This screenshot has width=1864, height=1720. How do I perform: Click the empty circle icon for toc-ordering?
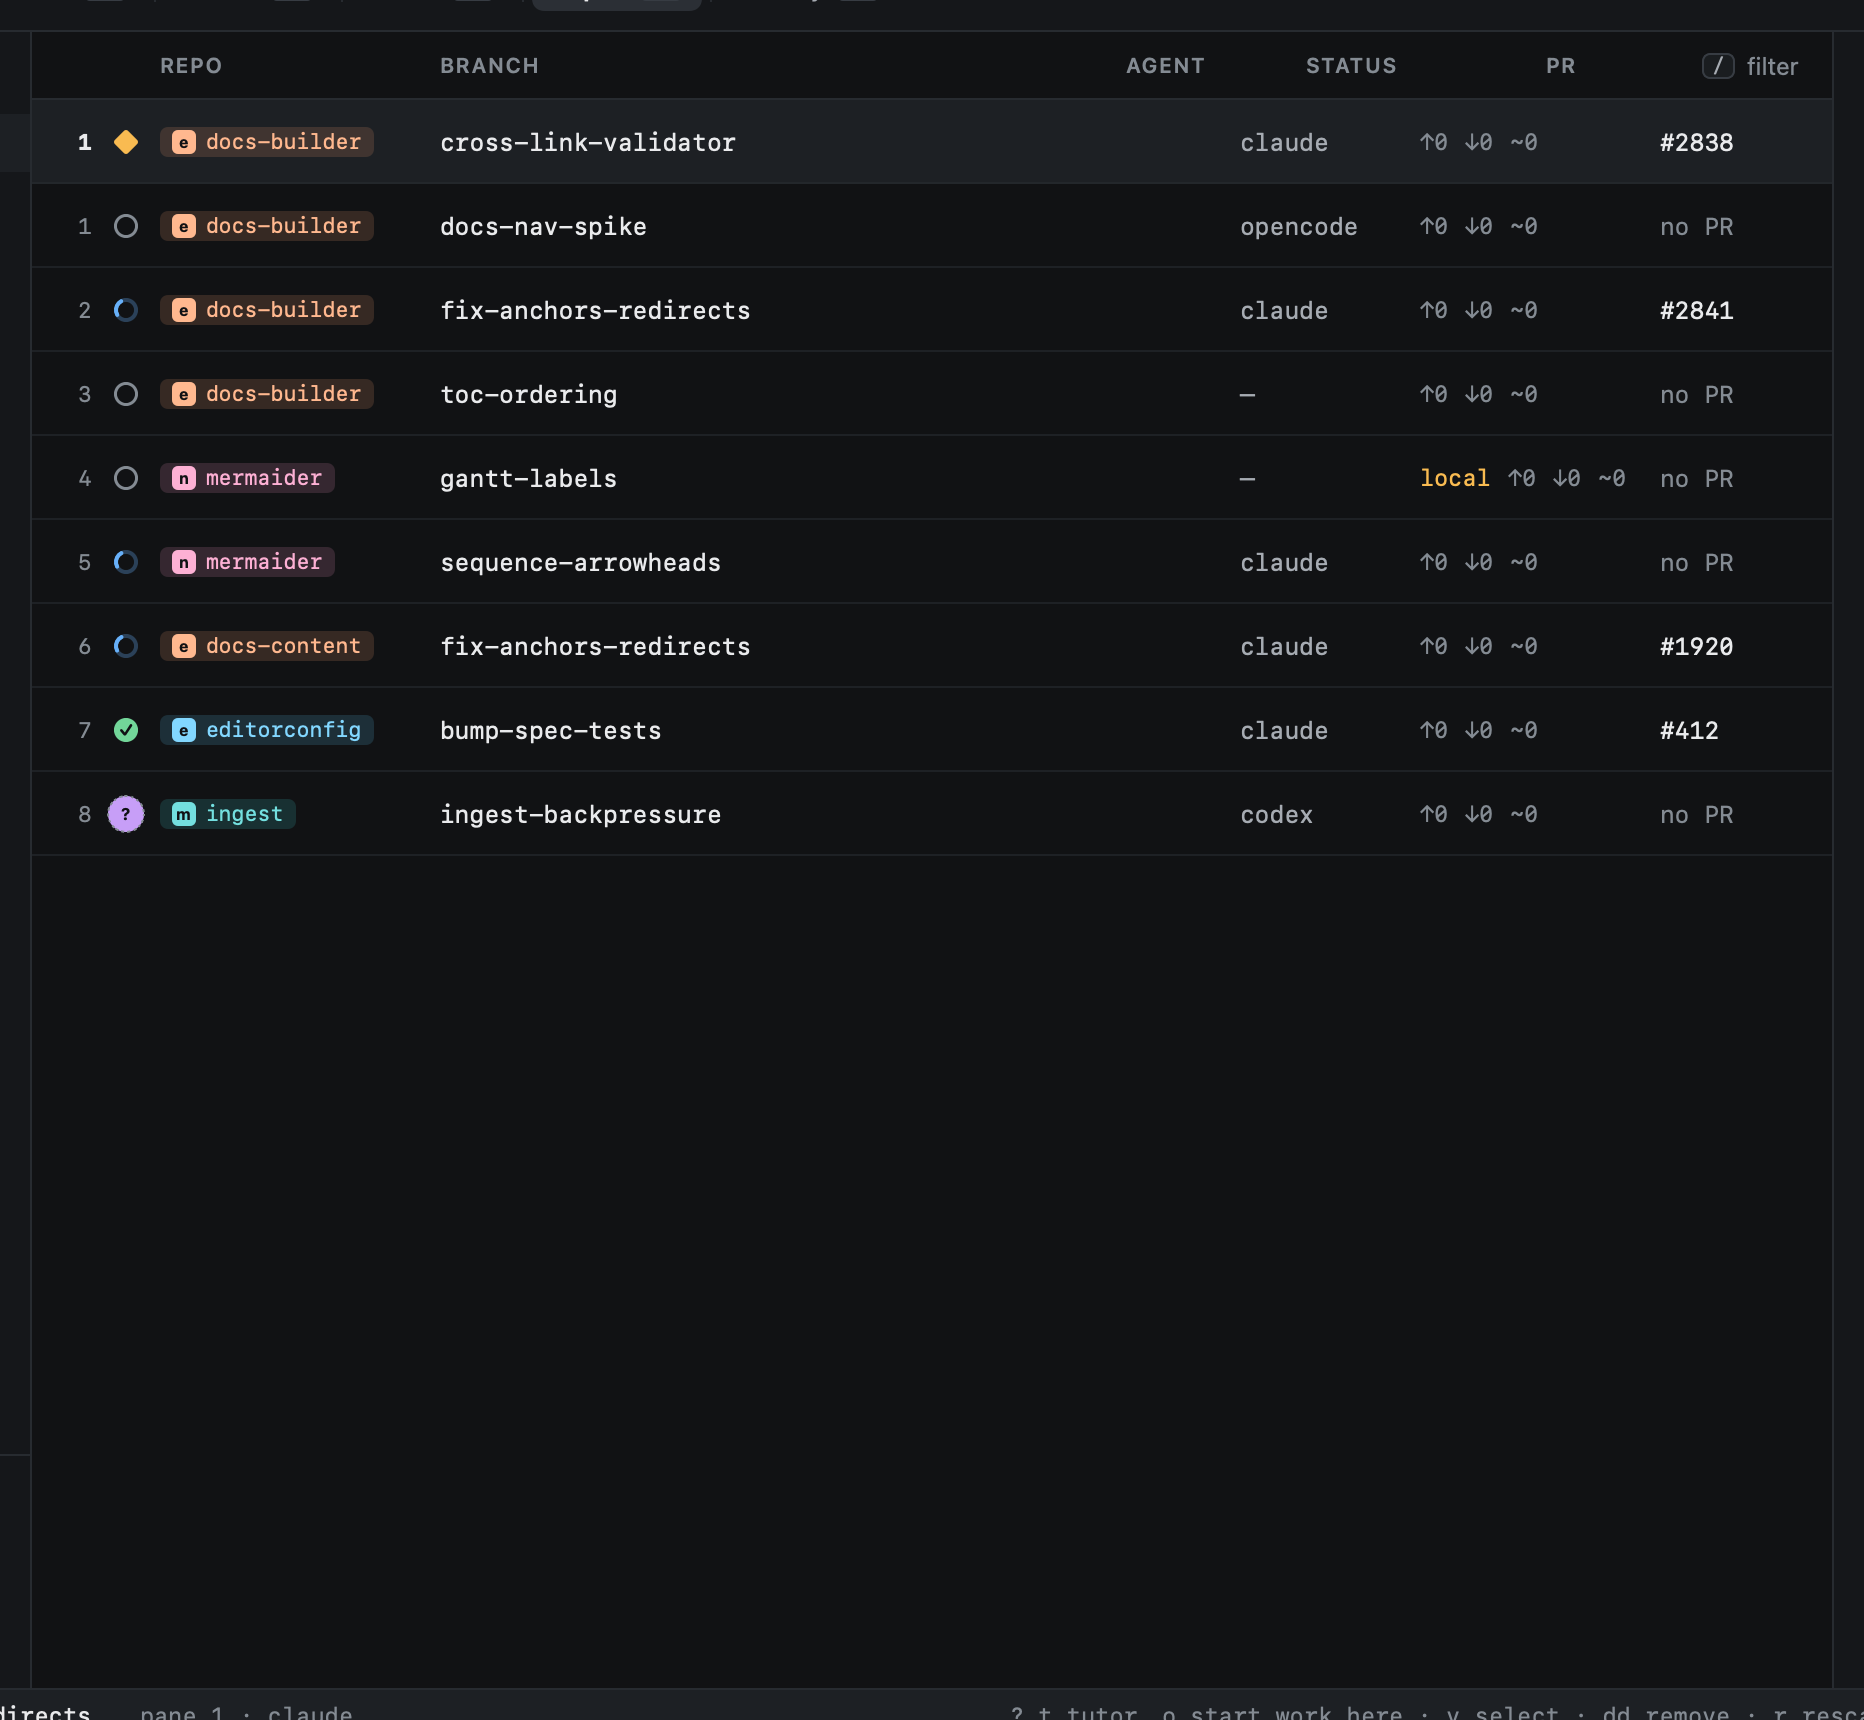[x=126, y=394]
